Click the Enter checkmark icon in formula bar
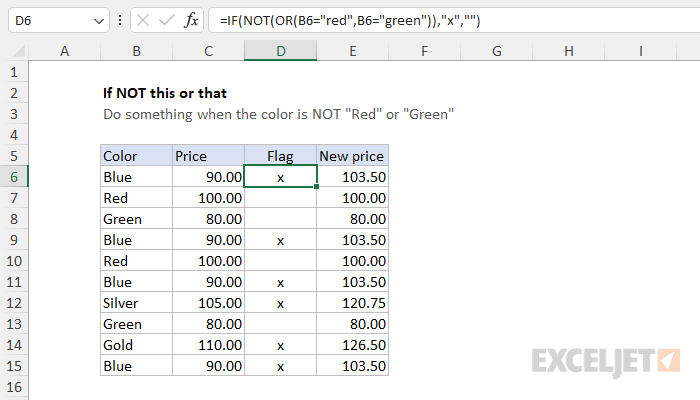Viewport: 700px width, 400px height. pos(167,20)
